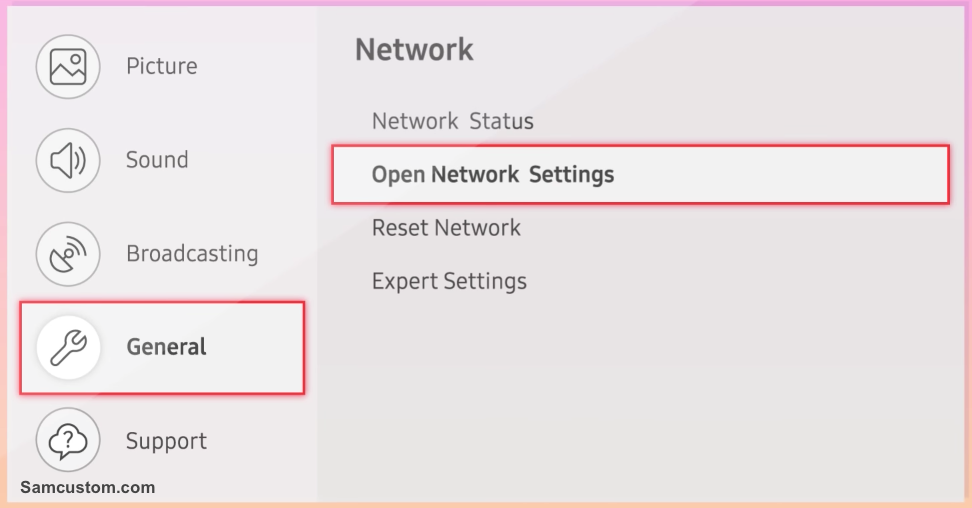This screenshot has height=508, width=972.
Task: Go to the Broadcasting menu label
Action: (192, 254)
